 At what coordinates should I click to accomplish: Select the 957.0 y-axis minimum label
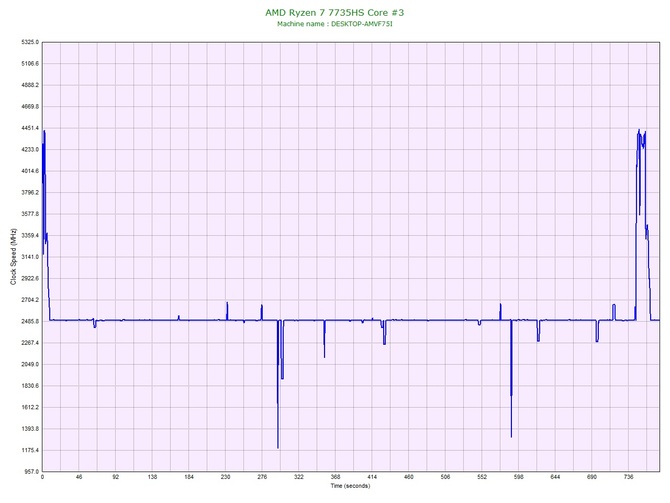tap(32, 472)
